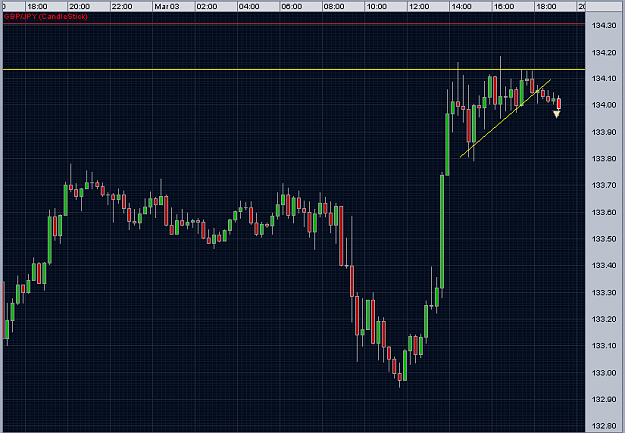Click the 133.40 price axis label
Screen dimensions: 625x433
604,266
